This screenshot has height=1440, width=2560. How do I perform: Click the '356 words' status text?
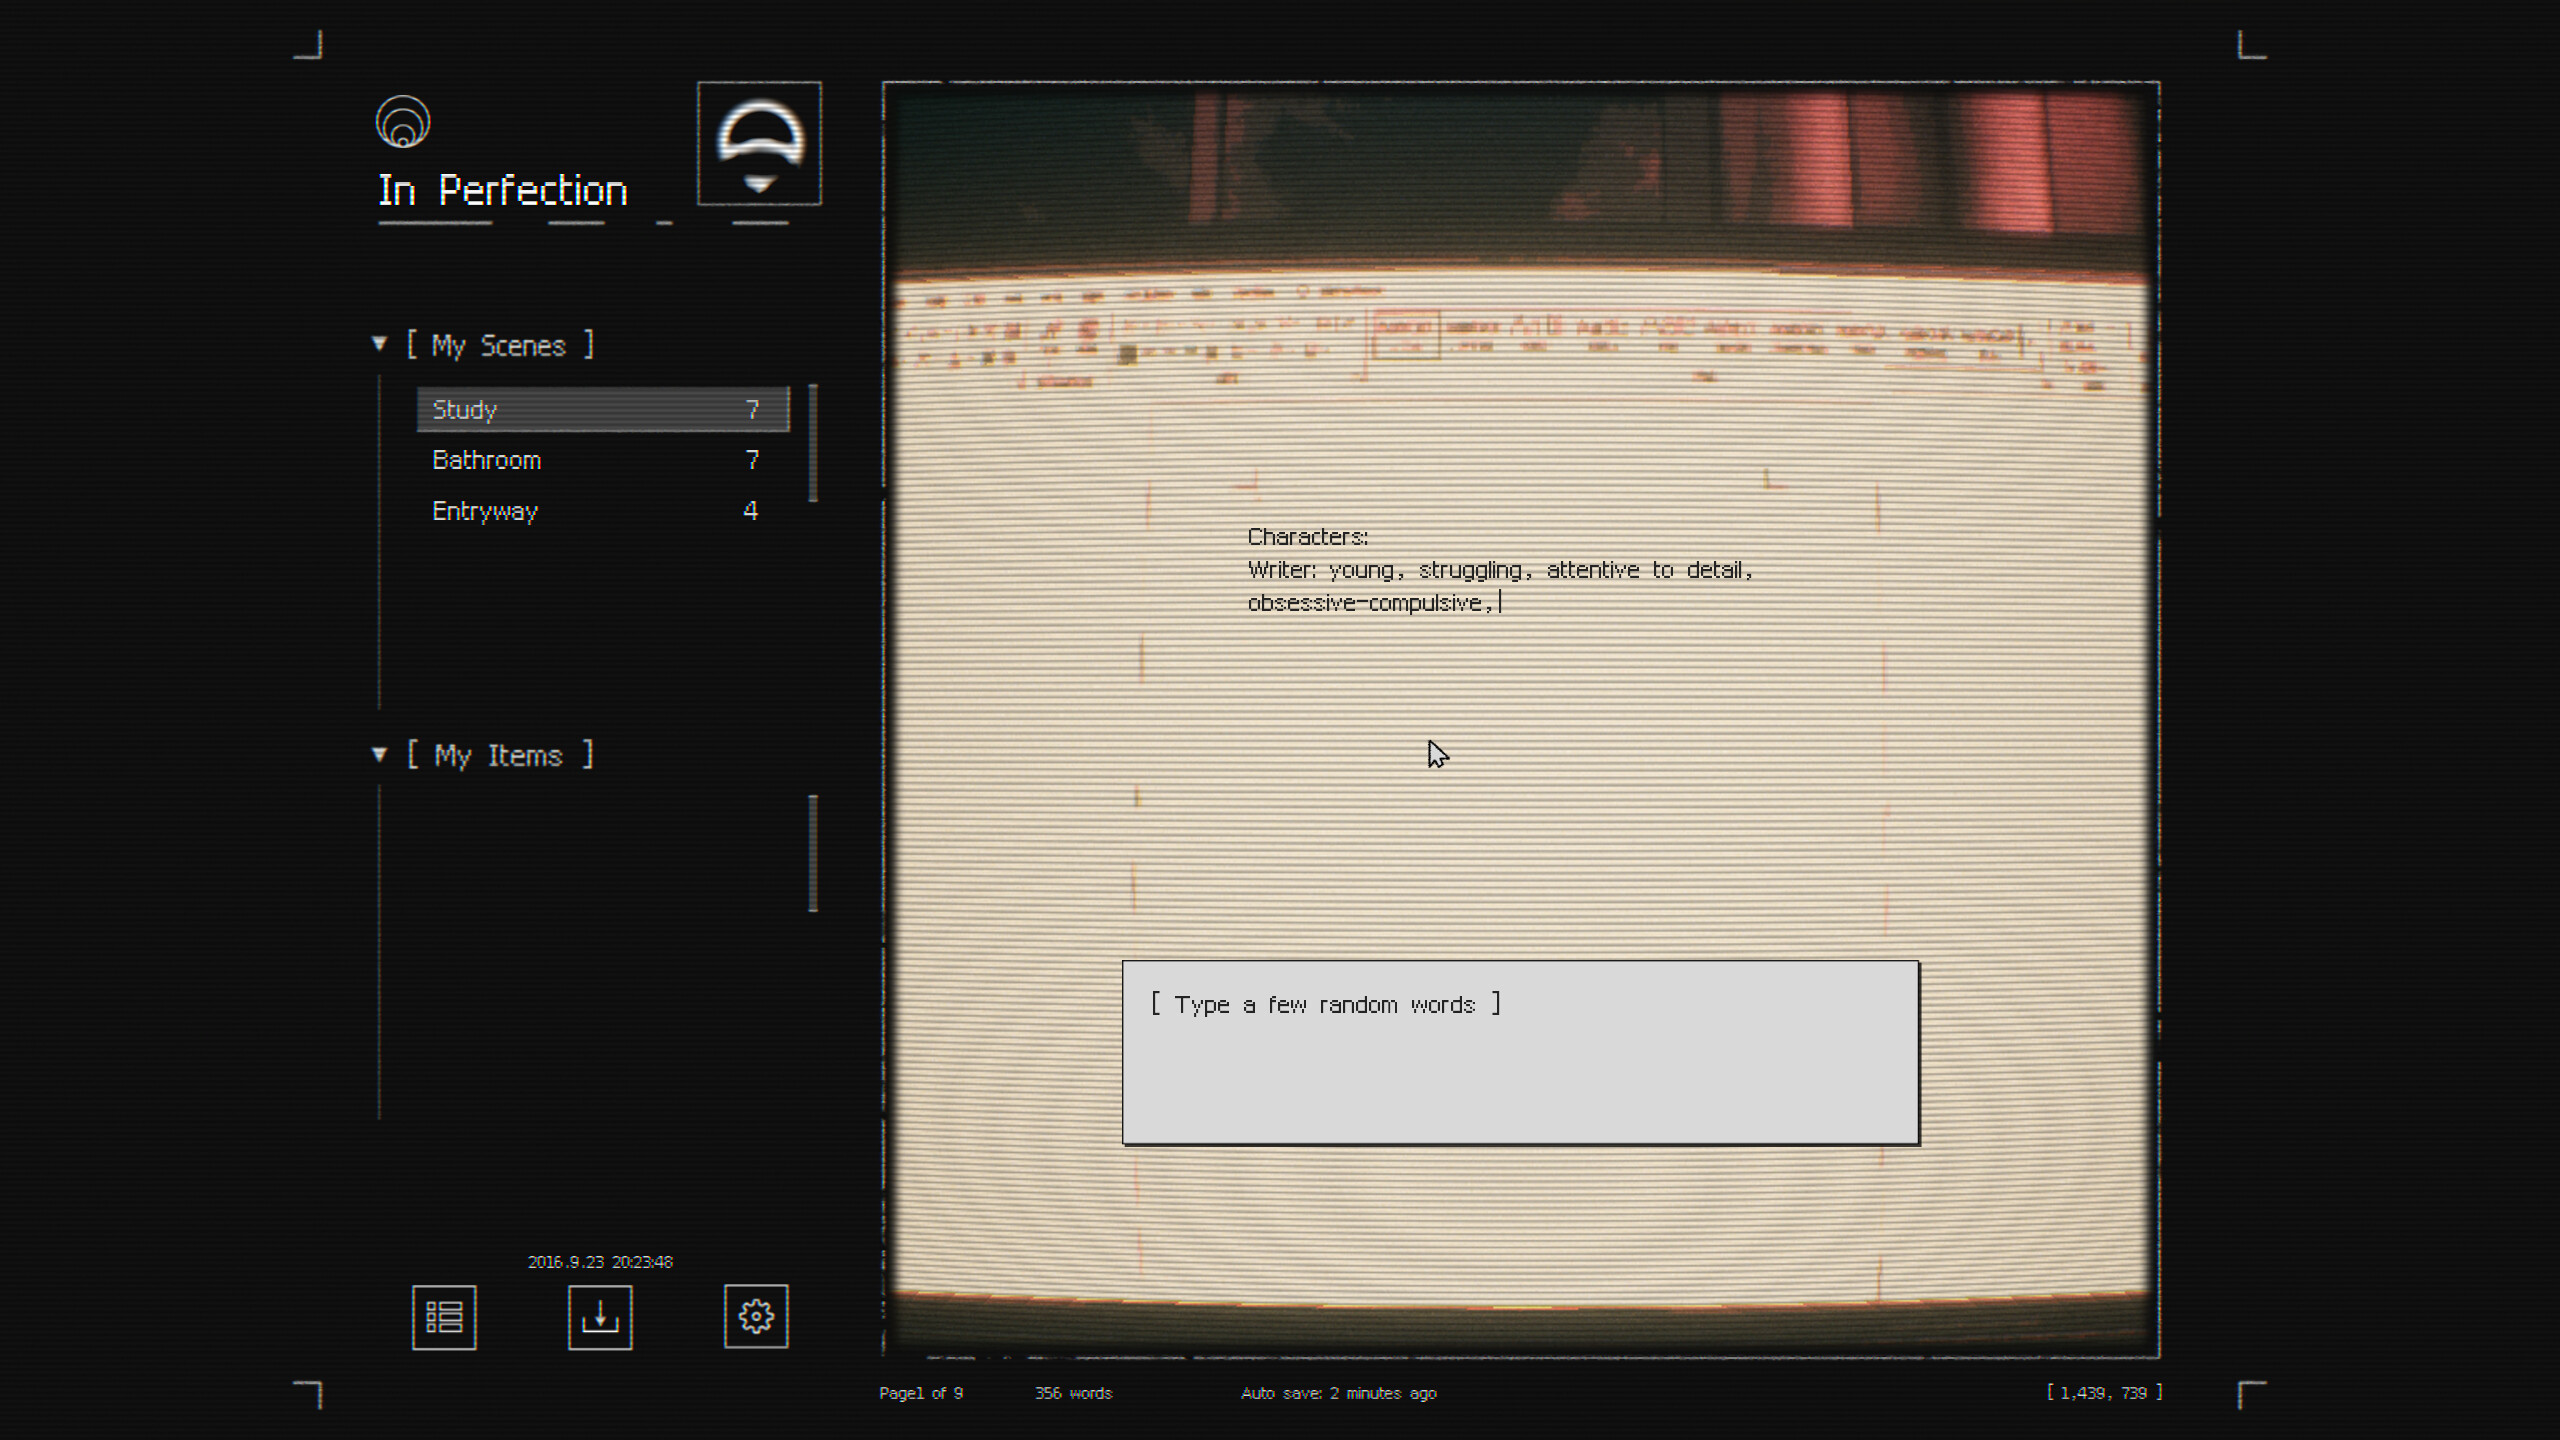[x=1073, y=1393]
